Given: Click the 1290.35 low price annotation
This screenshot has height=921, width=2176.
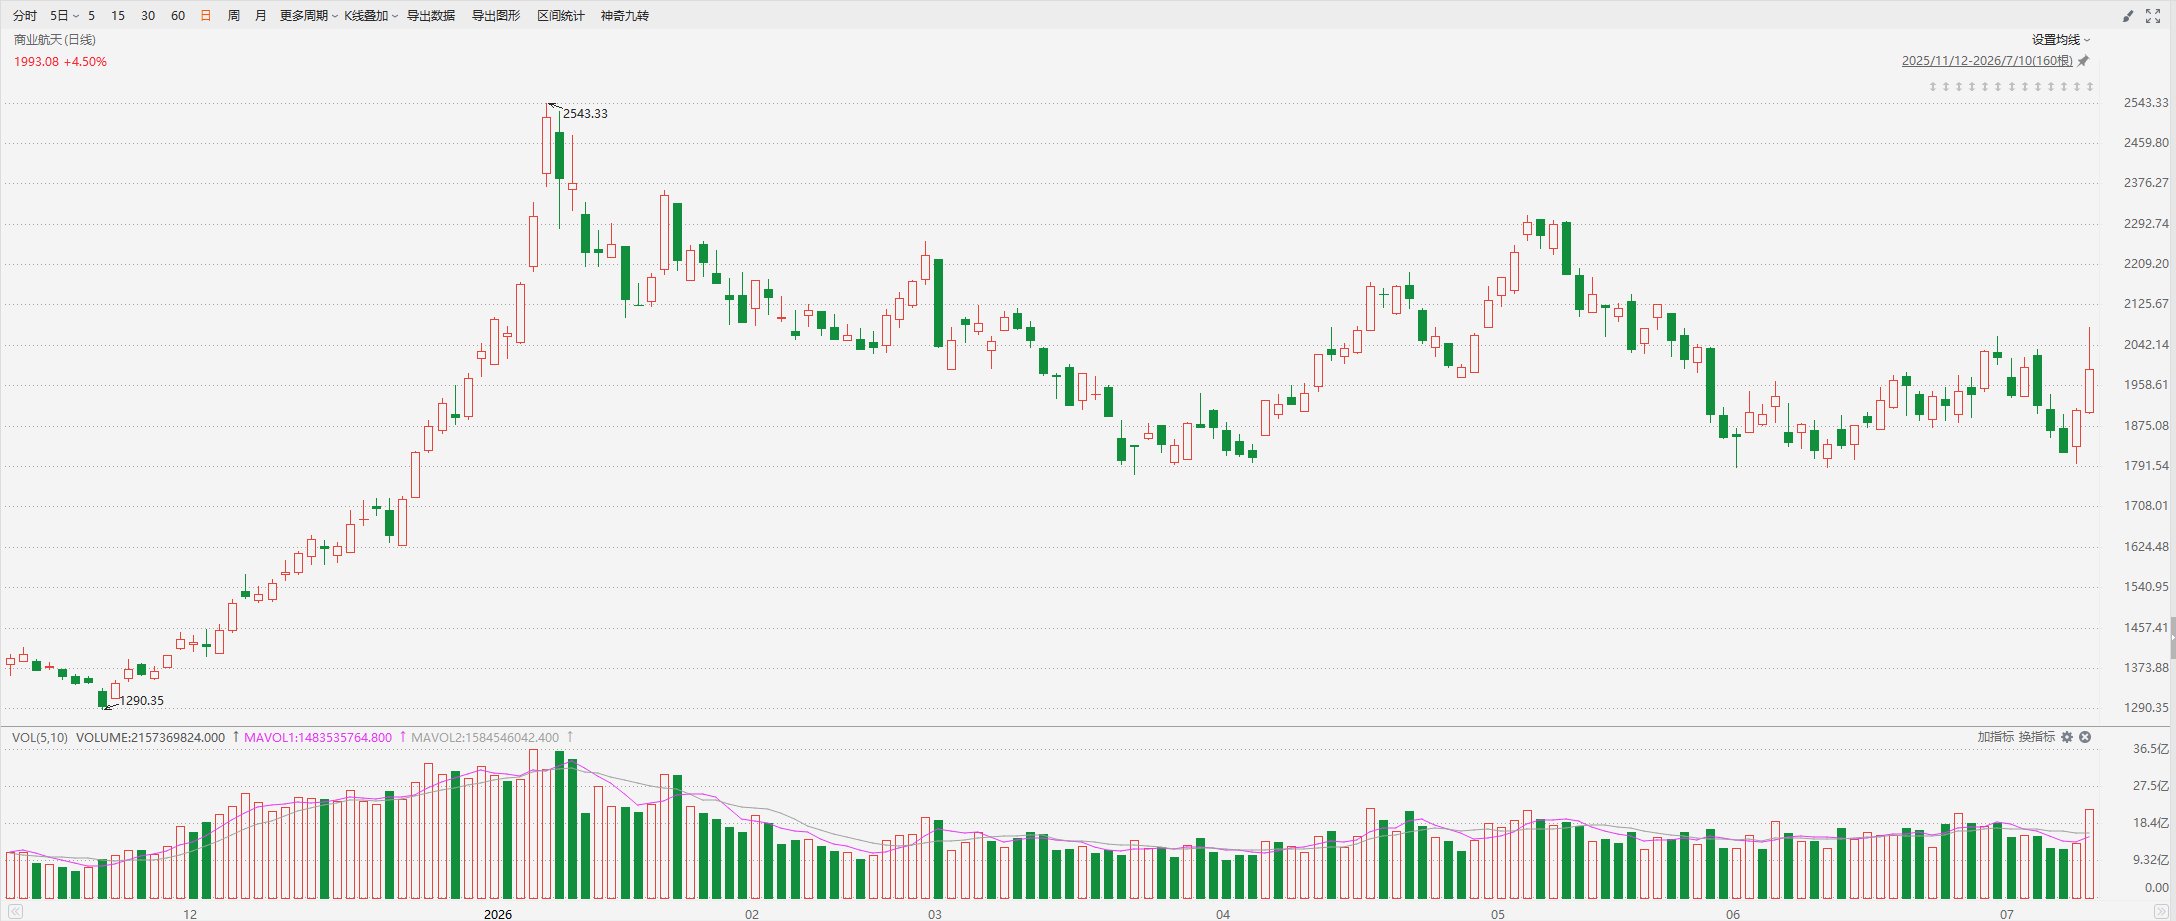Looking at the screenshot, I should 142,701.
